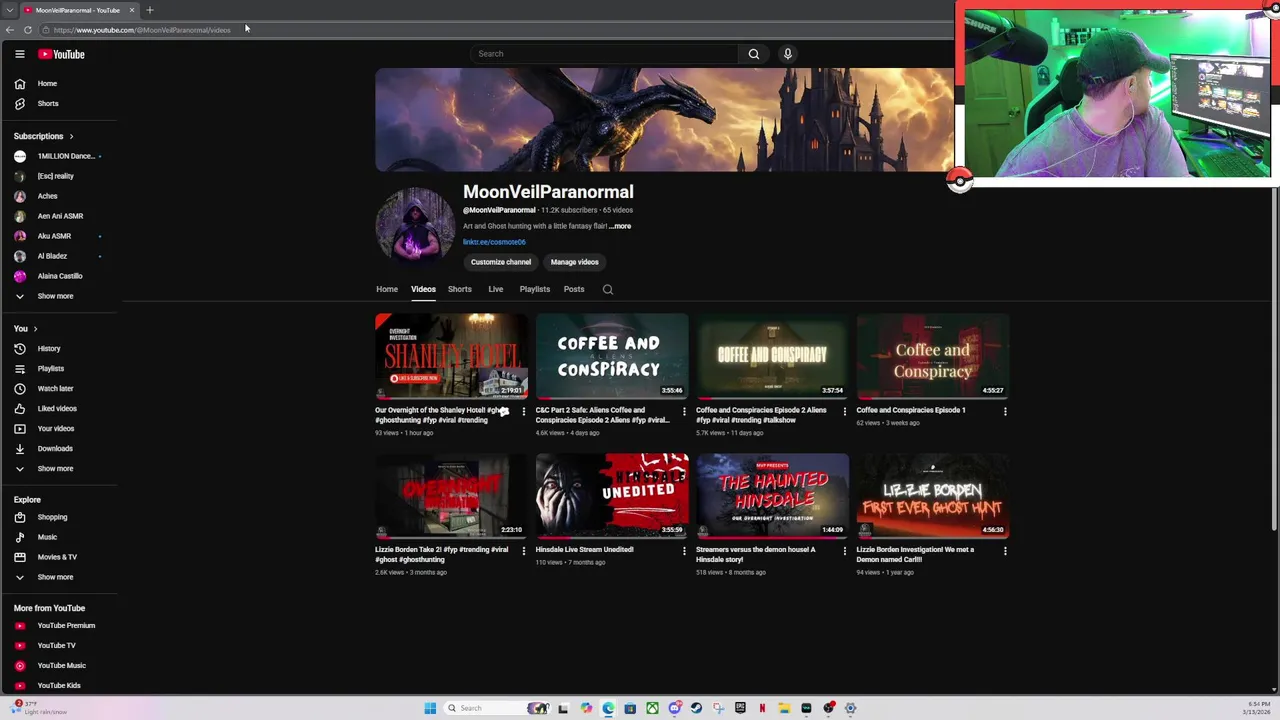The height and width of the screenshot is (720, 1280).
Task: Open YouTube Premium link
Action: pyautogui.click(x=66, y=626)
